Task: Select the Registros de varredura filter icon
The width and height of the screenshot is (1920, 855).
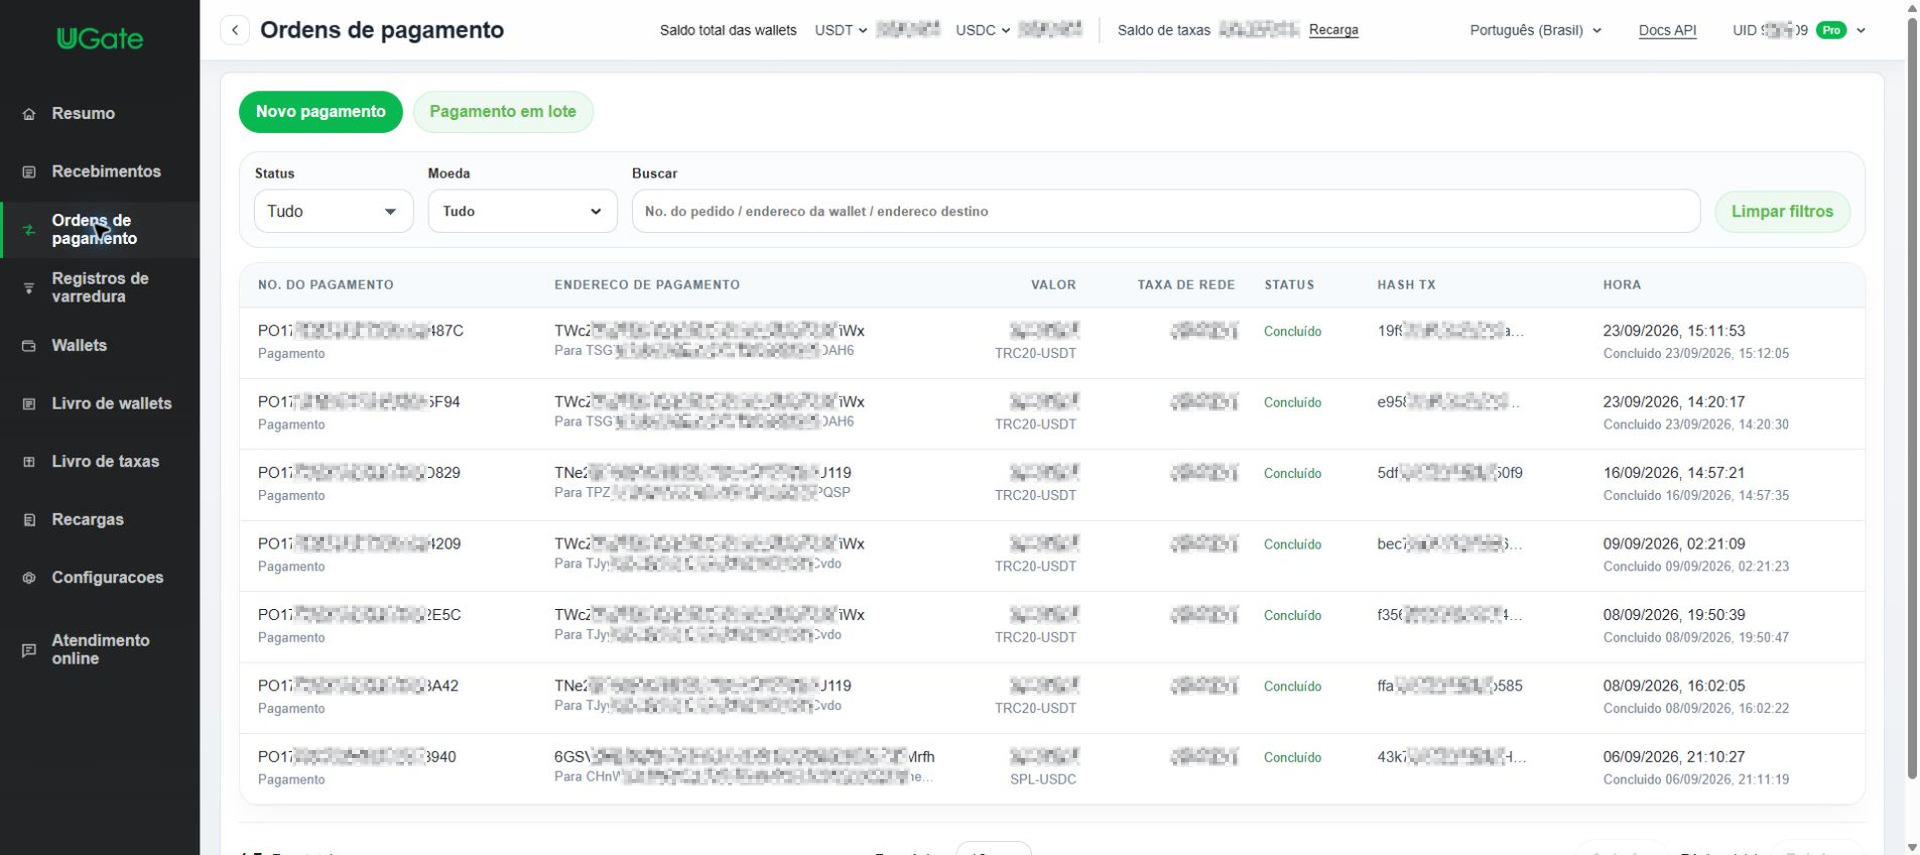Action: [x=29, y=288]
